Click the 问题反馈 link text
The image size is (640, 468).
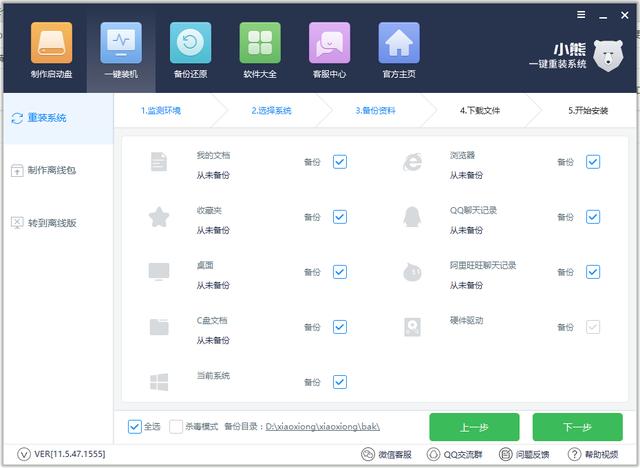click(532, 455)
